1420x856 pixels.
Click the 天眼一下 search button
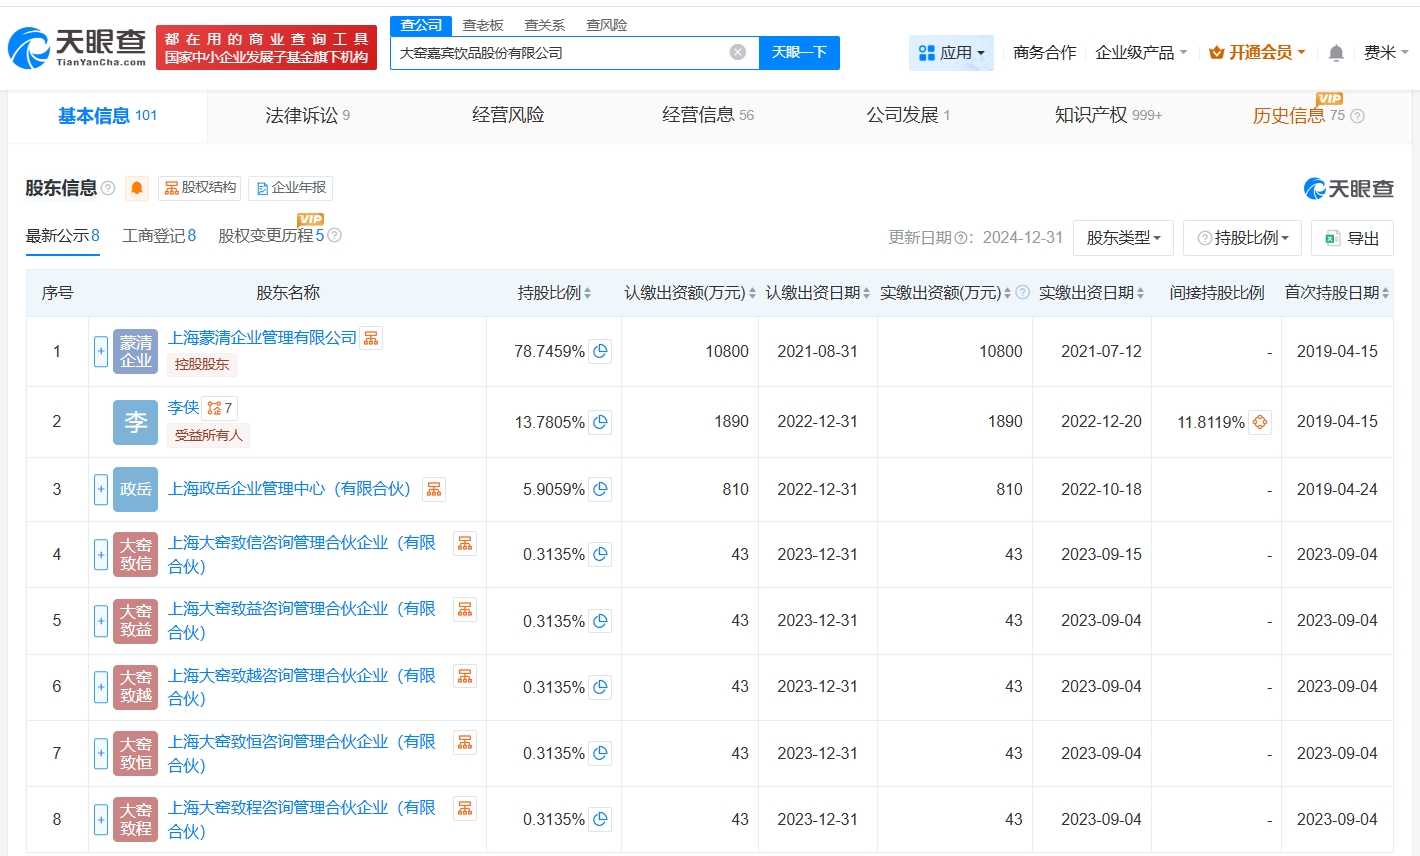799,52
